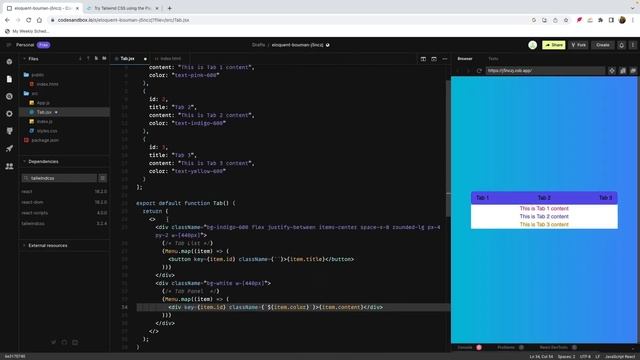Click the Spaces: 2 status bar entry

click(x=566, y=357)
